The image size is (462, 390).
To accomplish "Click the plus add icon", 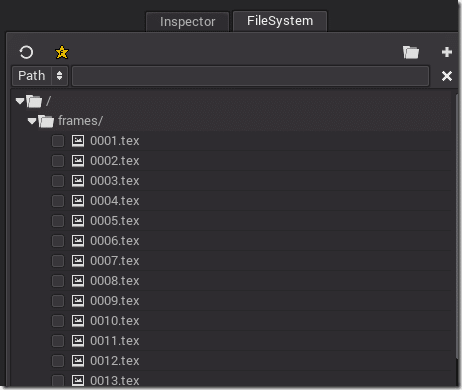I will [447, 52].
